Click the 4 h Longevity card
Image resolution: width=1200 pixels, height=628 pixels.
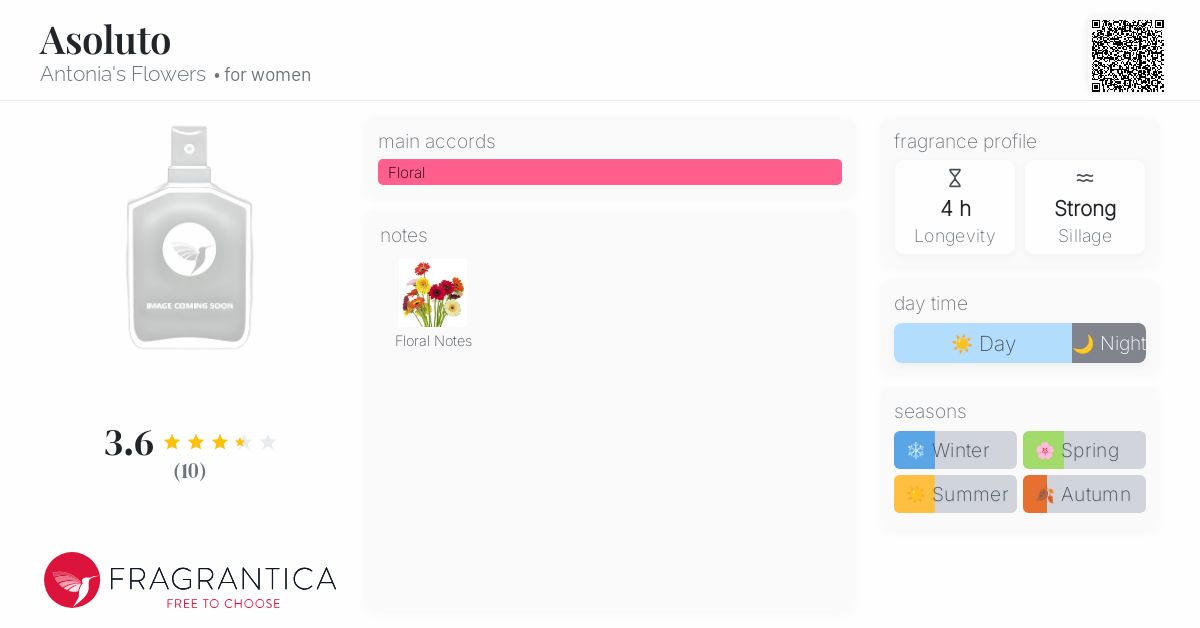955,208
